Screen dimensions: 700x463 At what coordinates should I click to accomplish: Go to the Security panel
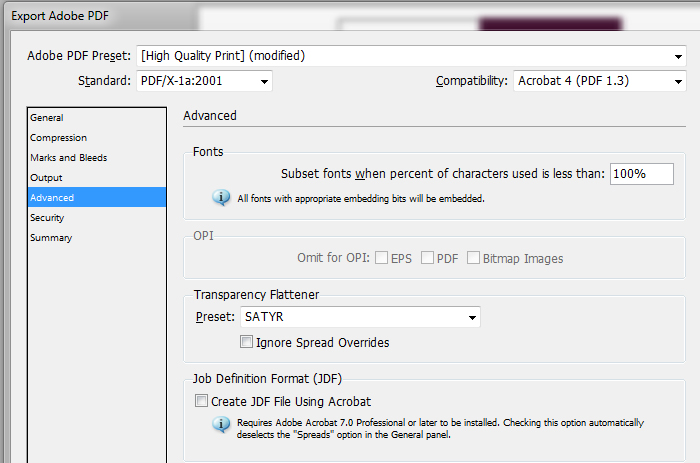pos(96,218)
